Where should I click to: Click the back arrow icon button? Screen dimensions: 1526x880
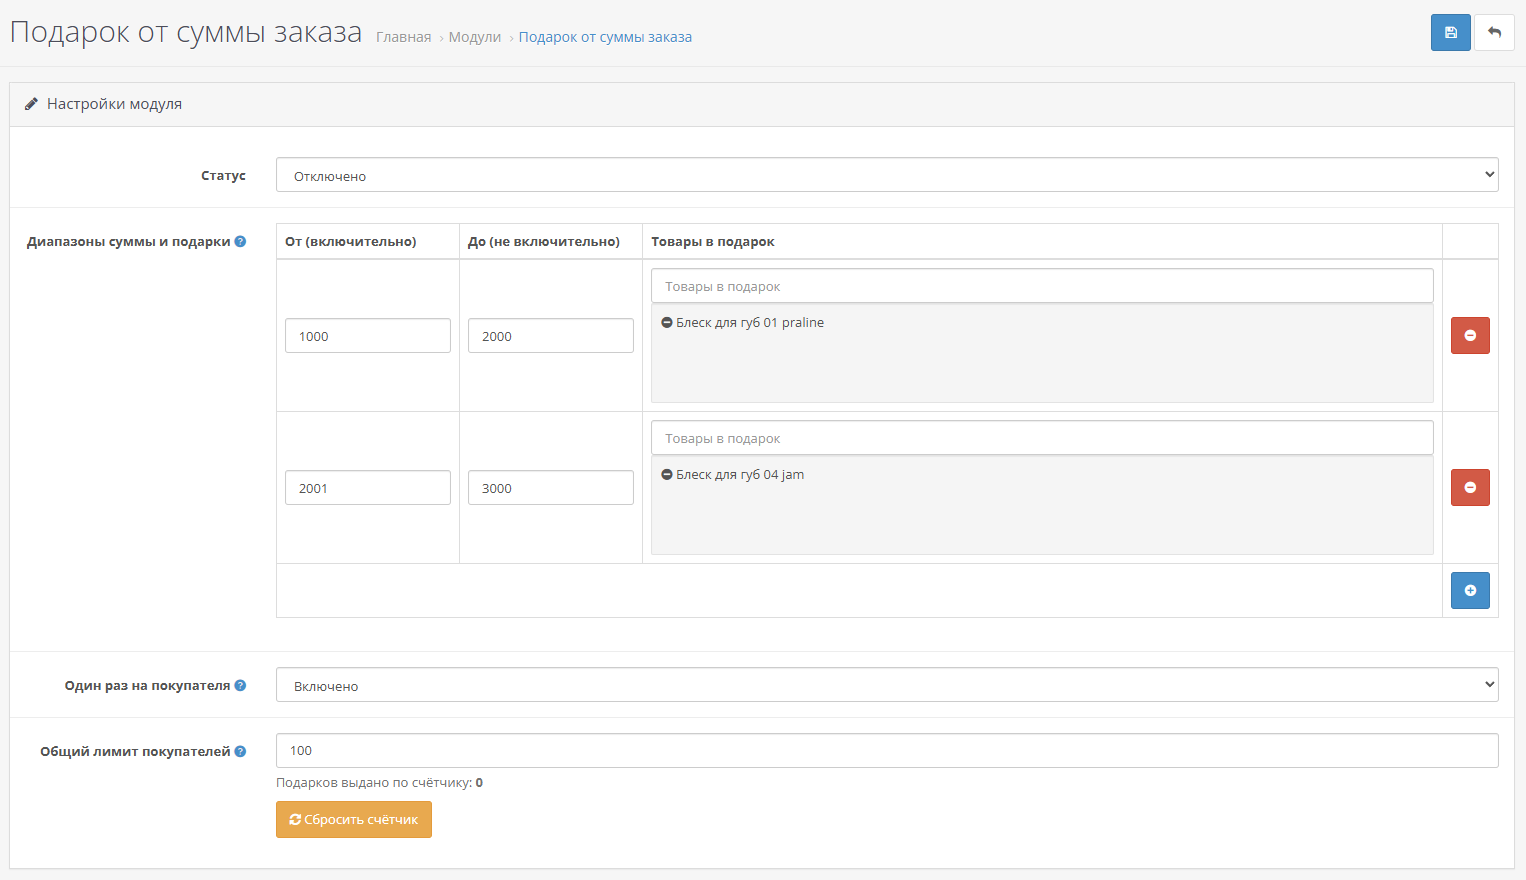[1494, 32]
